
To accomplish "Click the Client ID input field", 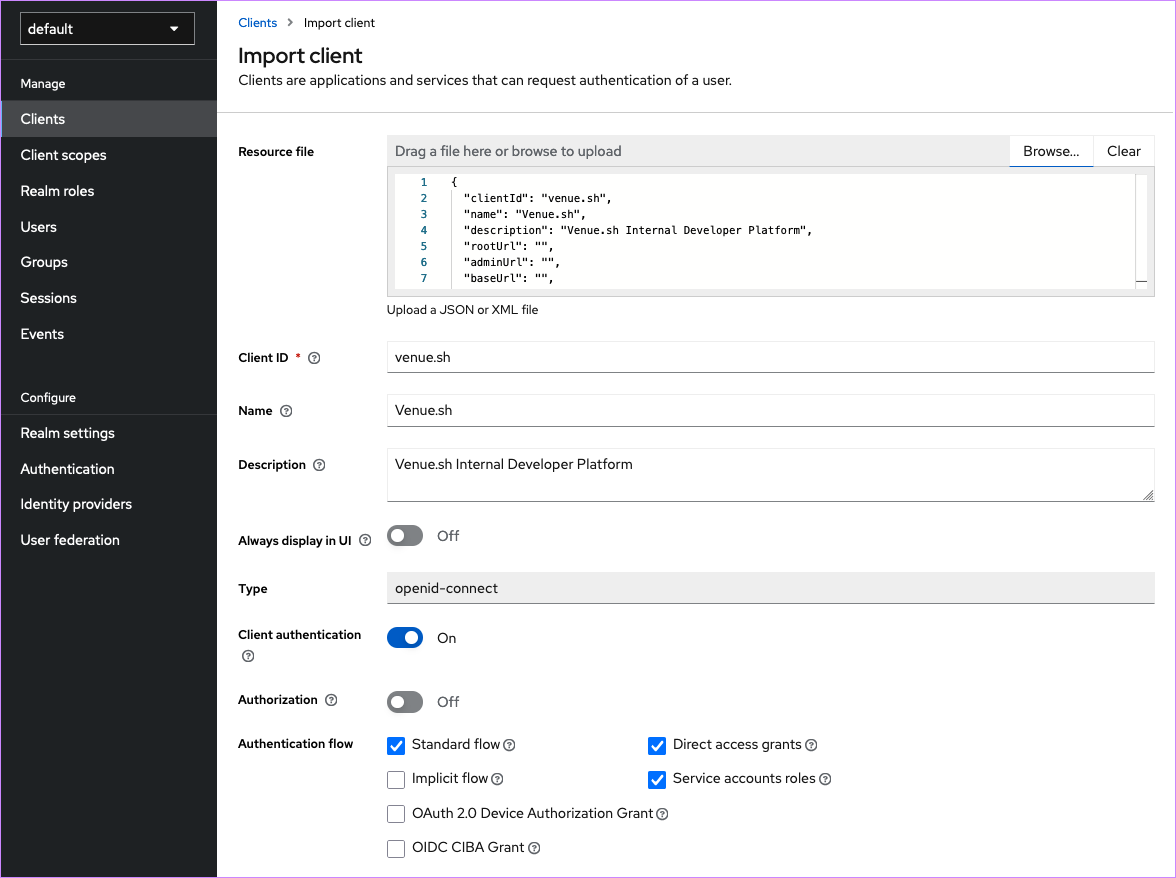I will (x=770, y=358).
